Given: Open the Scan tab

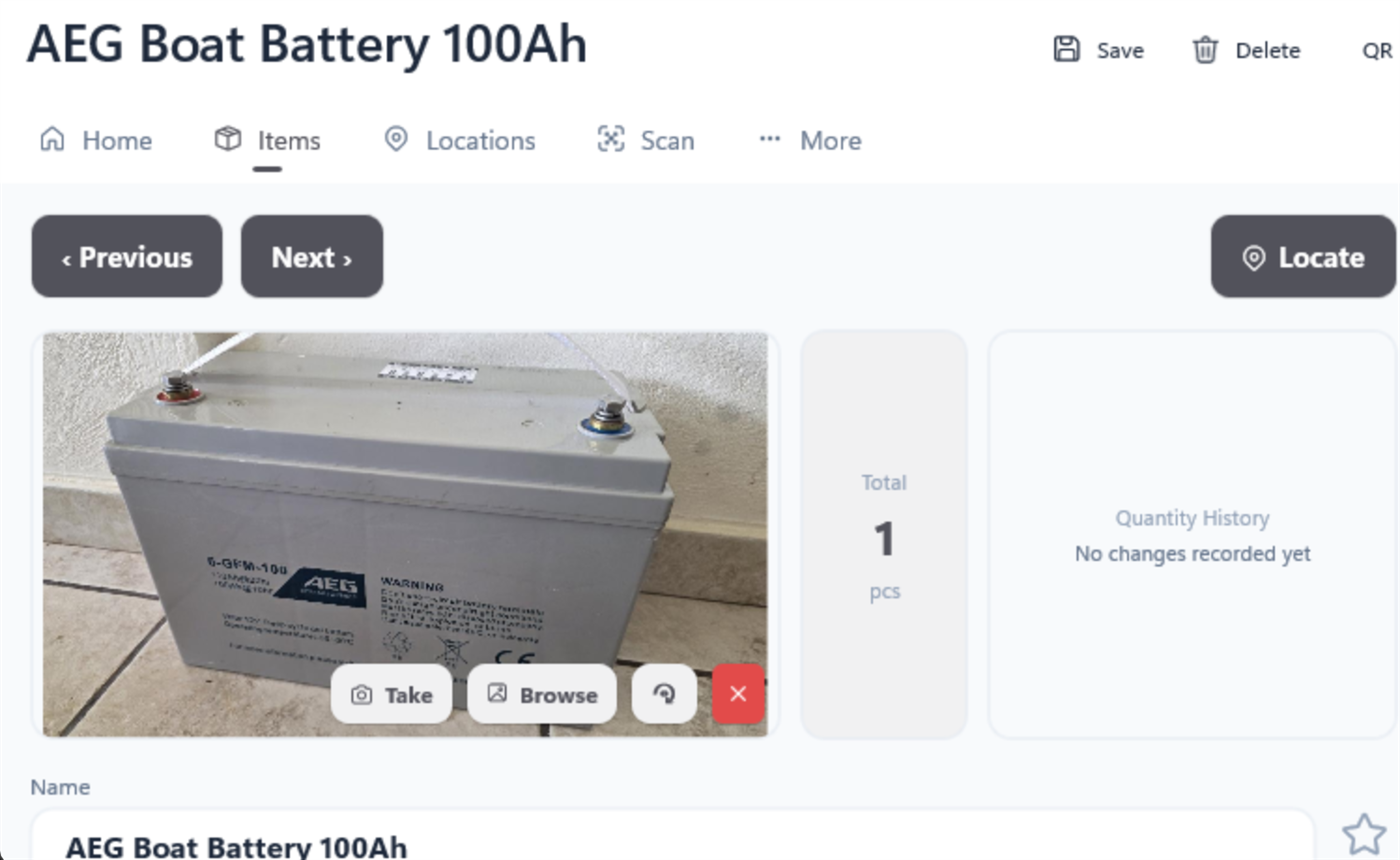Looking at the screenshot, I should click(645, 140).
